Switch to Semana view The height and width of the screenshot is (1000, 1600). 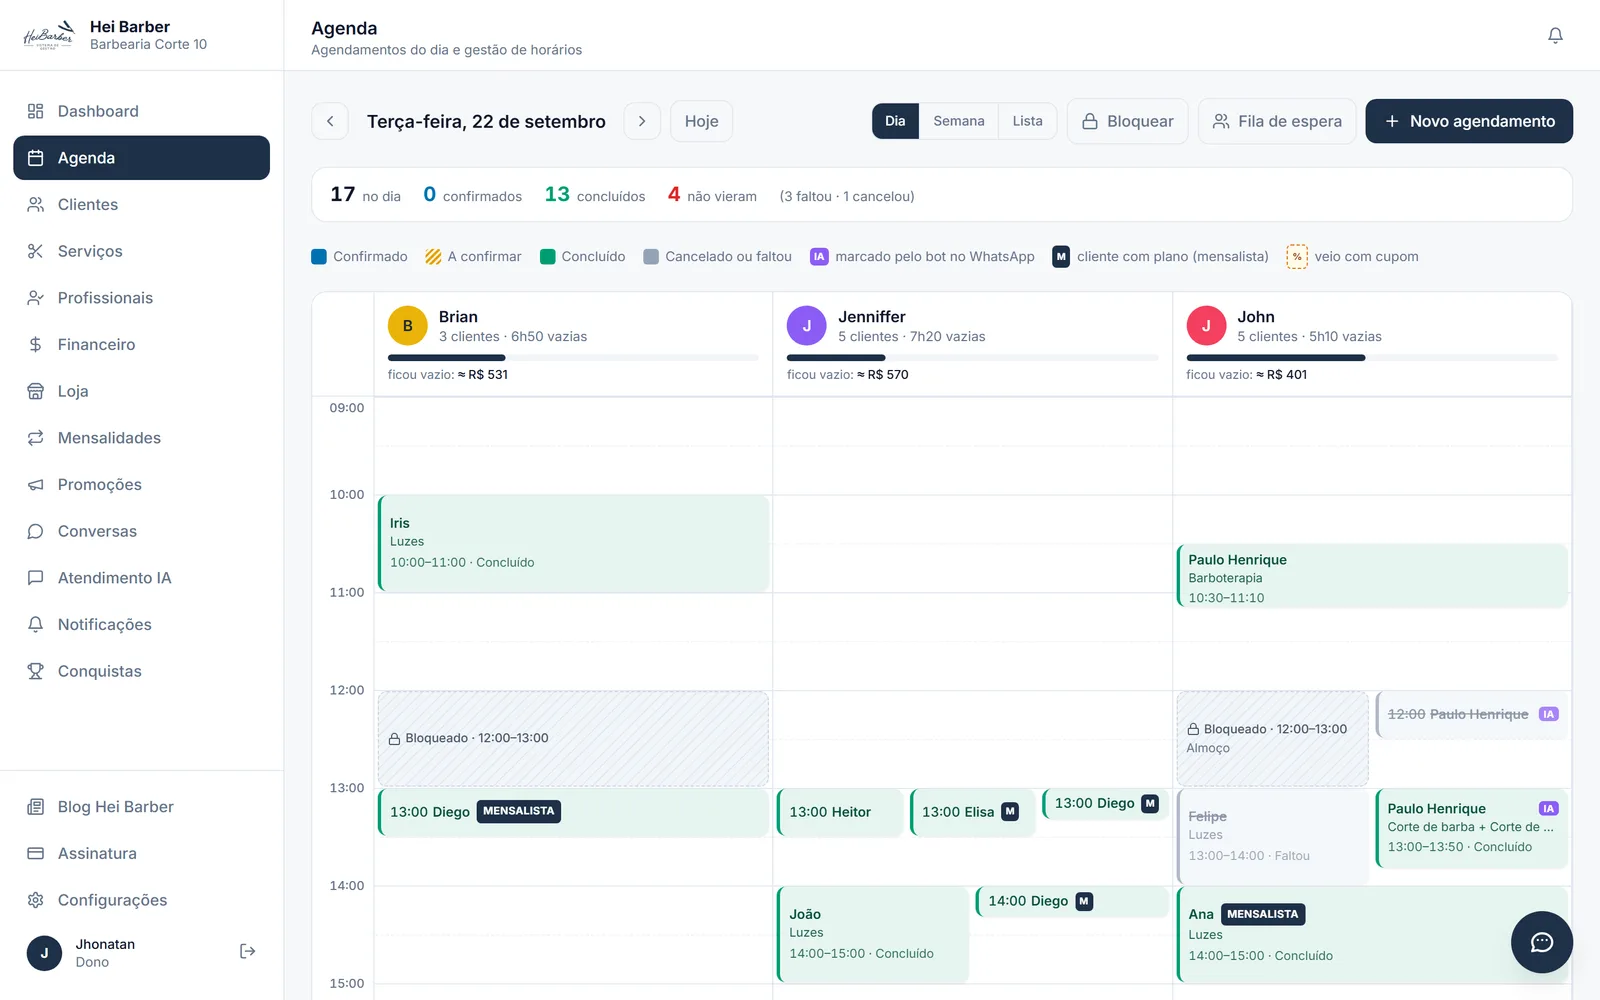coord(958,121)
